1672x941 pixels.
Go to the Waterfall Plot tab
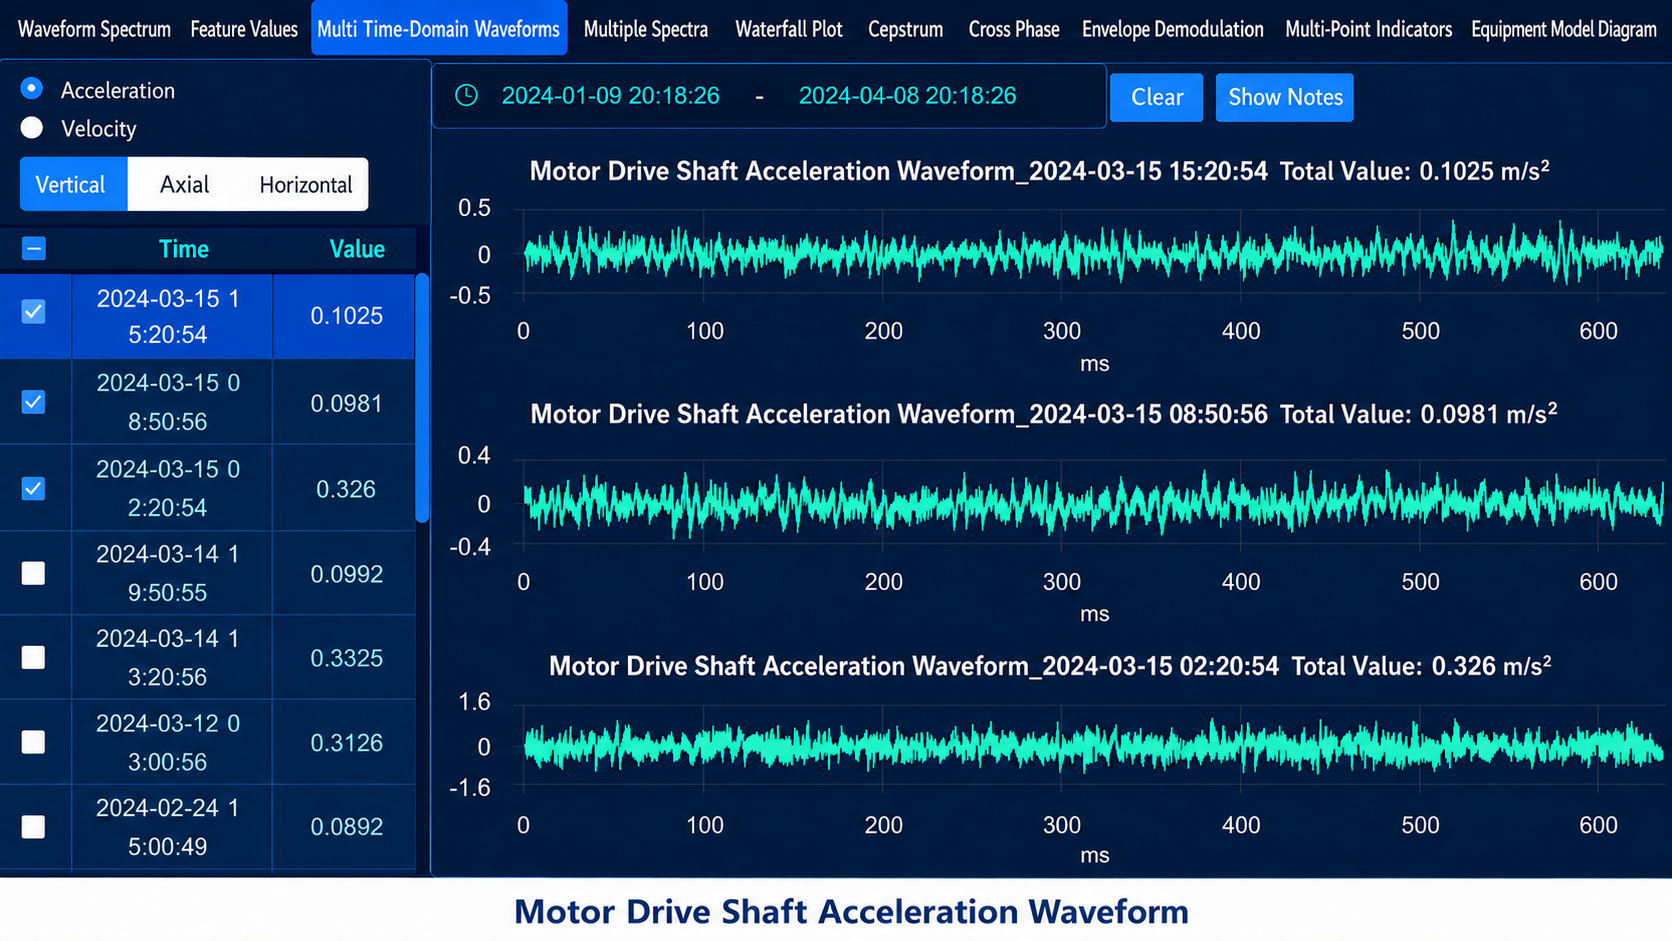(789, 29)
